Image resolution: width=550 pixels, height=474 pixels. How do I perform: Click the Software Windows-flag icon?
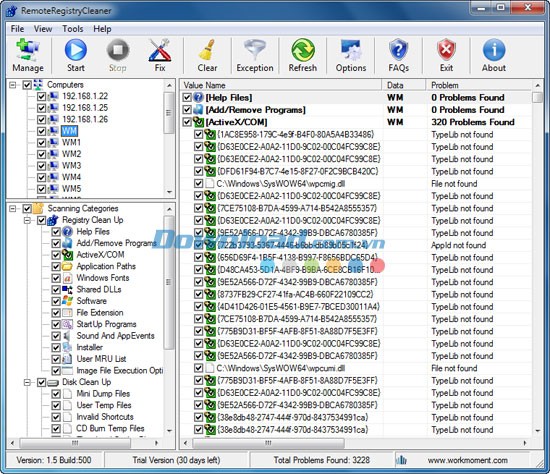point(67,301)
